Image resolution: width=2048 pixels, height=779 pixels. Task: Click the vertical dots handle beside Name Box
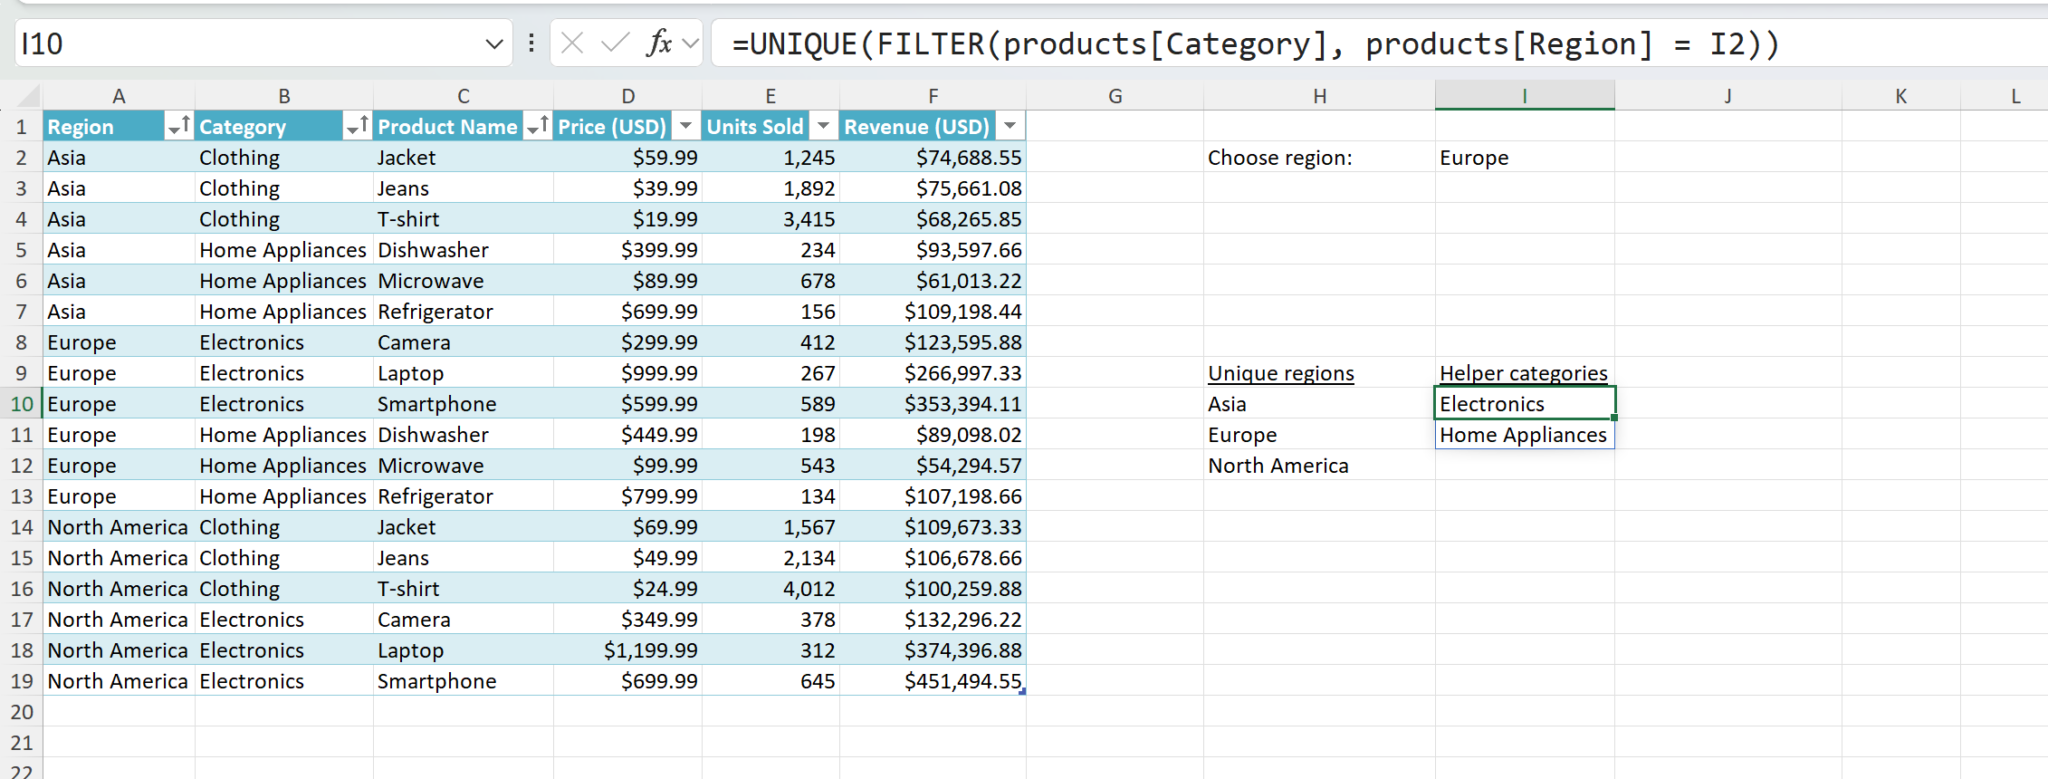[x=531, y=43]
